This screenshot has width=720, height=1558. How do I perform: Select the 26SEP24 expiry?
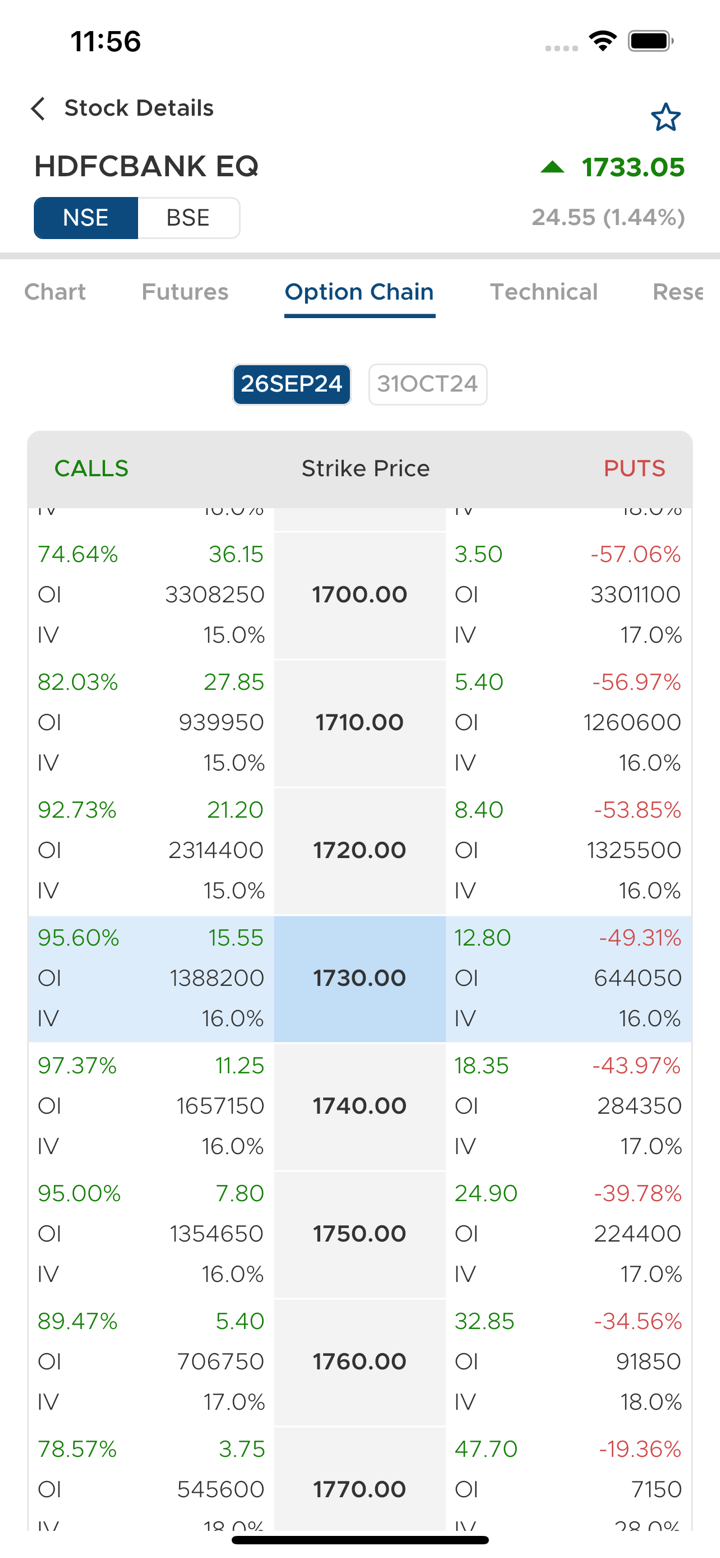click(292, 384)
